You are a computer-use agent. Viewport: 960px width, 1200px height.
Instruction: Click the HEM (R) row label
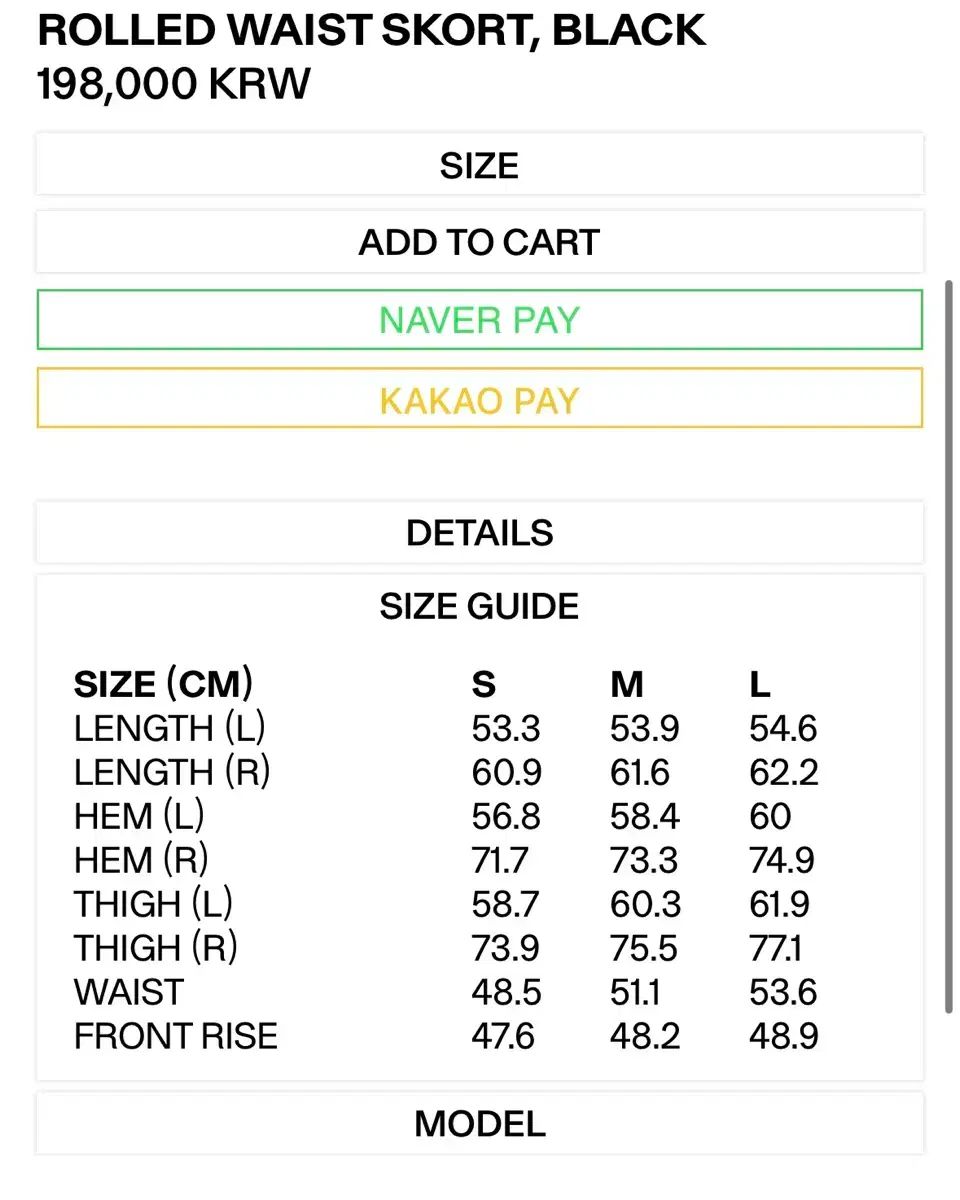coord(141,860)
